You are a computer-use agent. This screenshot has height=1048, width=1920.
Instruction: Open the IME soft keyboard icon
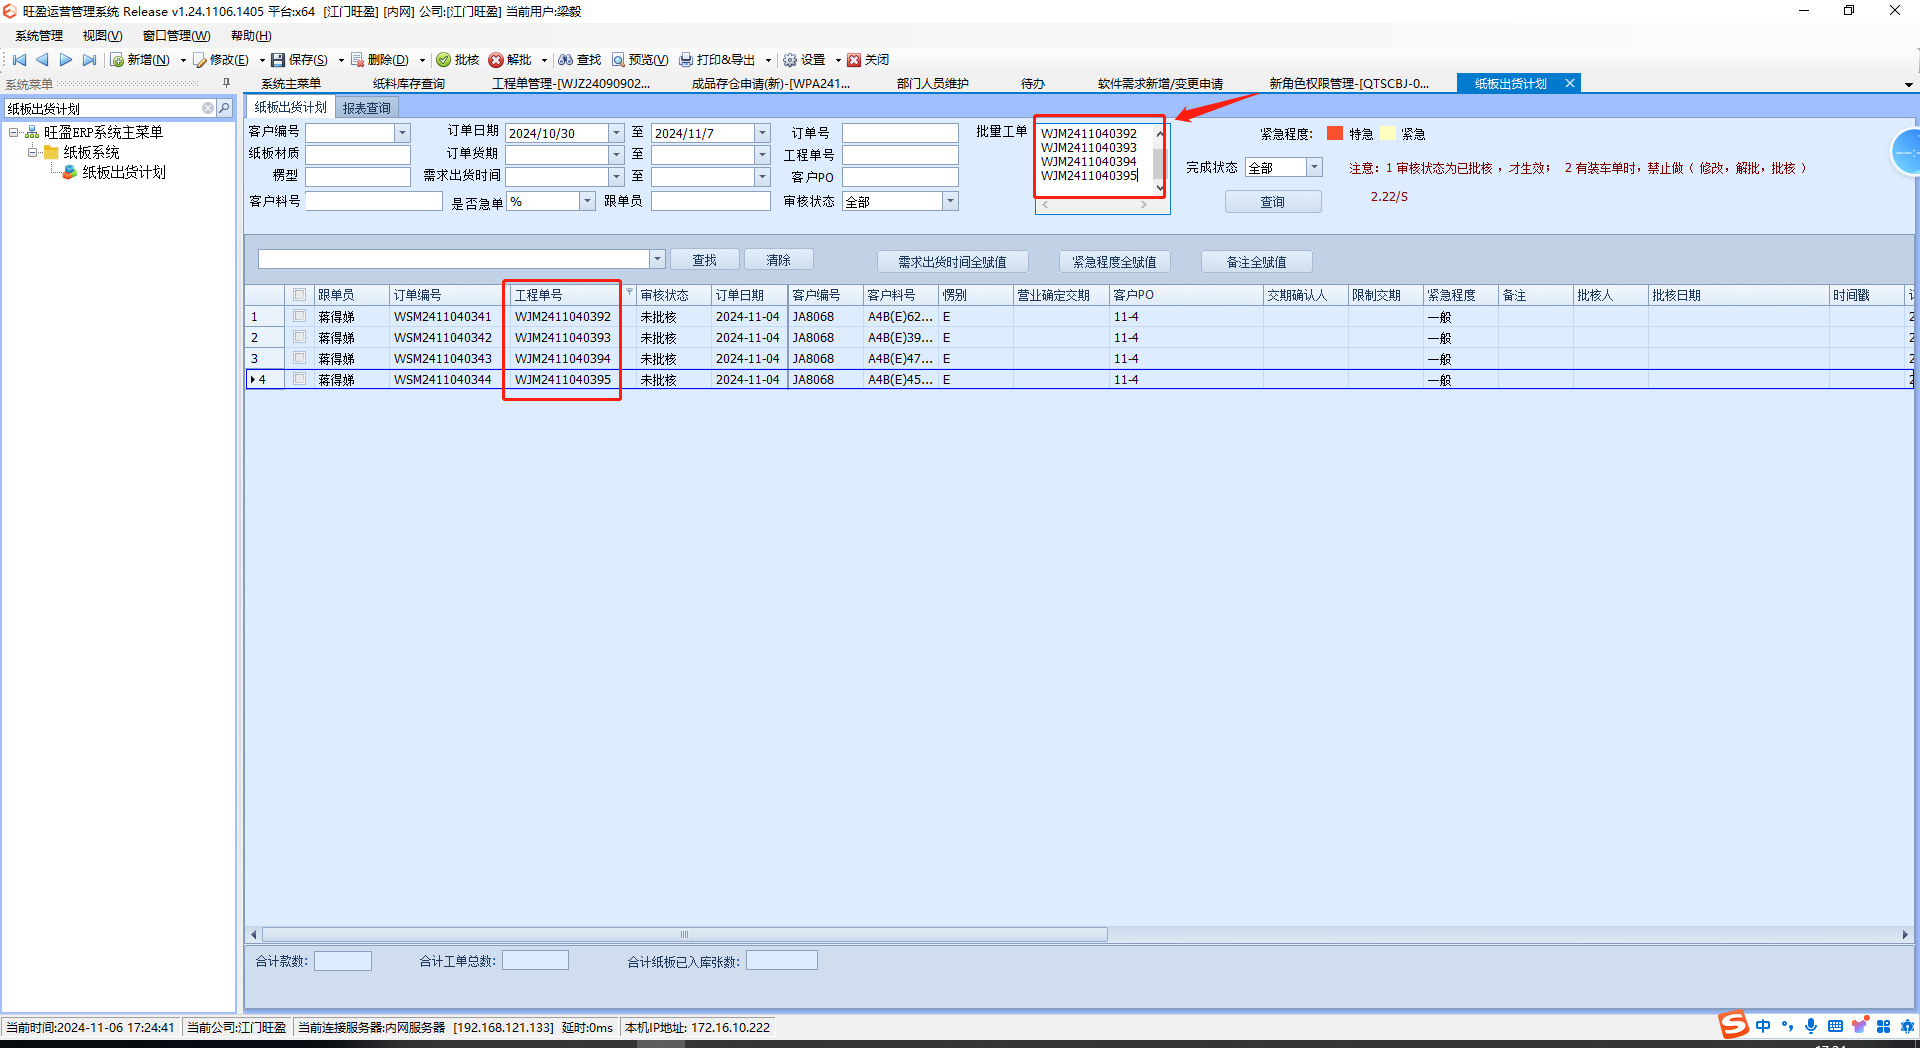1835,1026
